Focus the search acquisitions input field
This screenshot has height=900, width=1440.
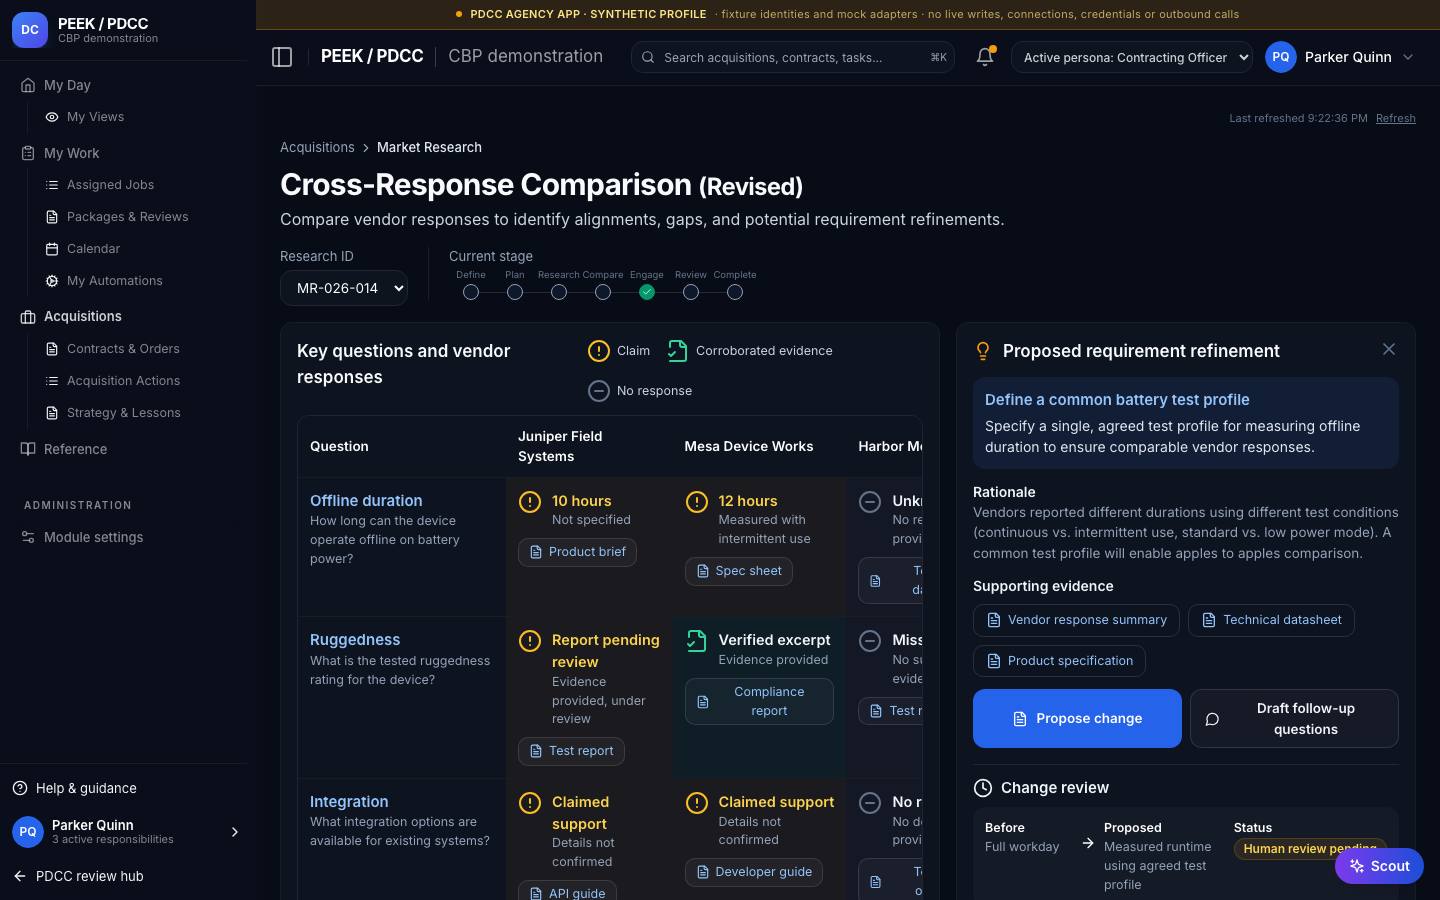[793, 57]
